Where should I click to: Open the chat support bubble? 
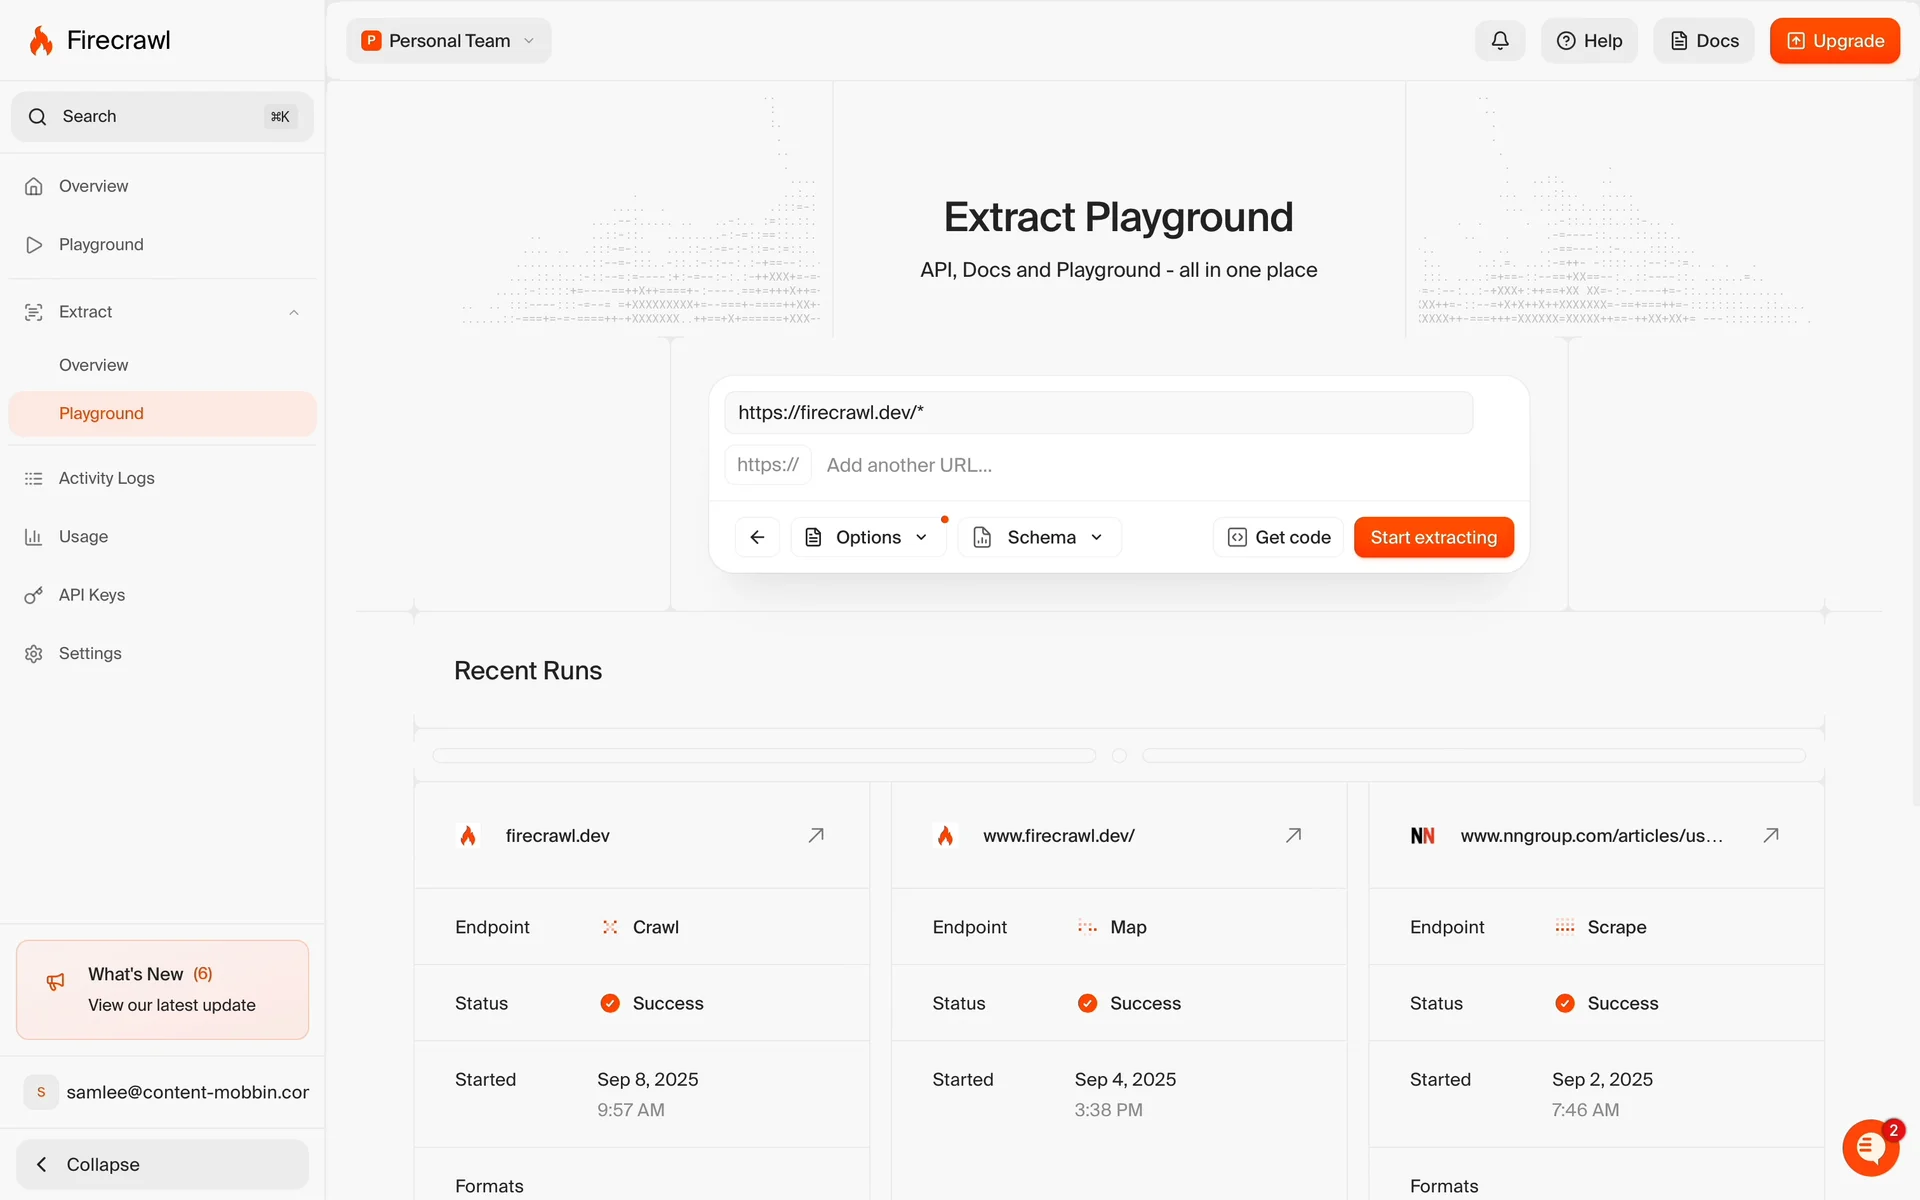pos(1870,1147)
